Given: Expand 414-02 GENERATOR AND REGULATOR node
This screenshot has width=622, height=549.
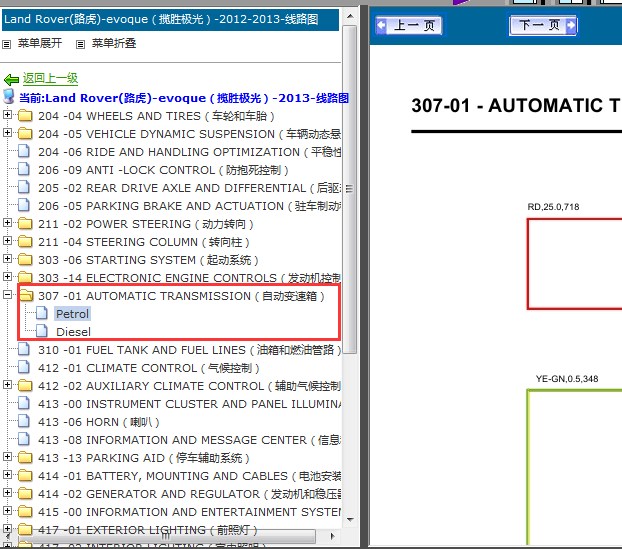Looking at the screenshot, I should 7,493.
